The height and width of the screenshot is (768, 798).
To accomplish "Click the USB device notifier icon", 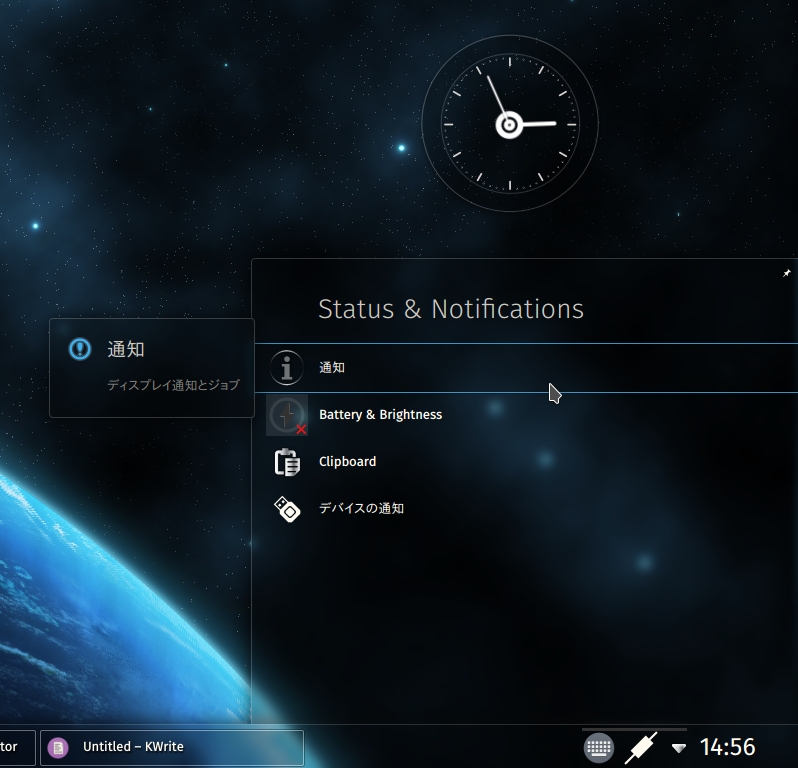I will coord(287,508).
